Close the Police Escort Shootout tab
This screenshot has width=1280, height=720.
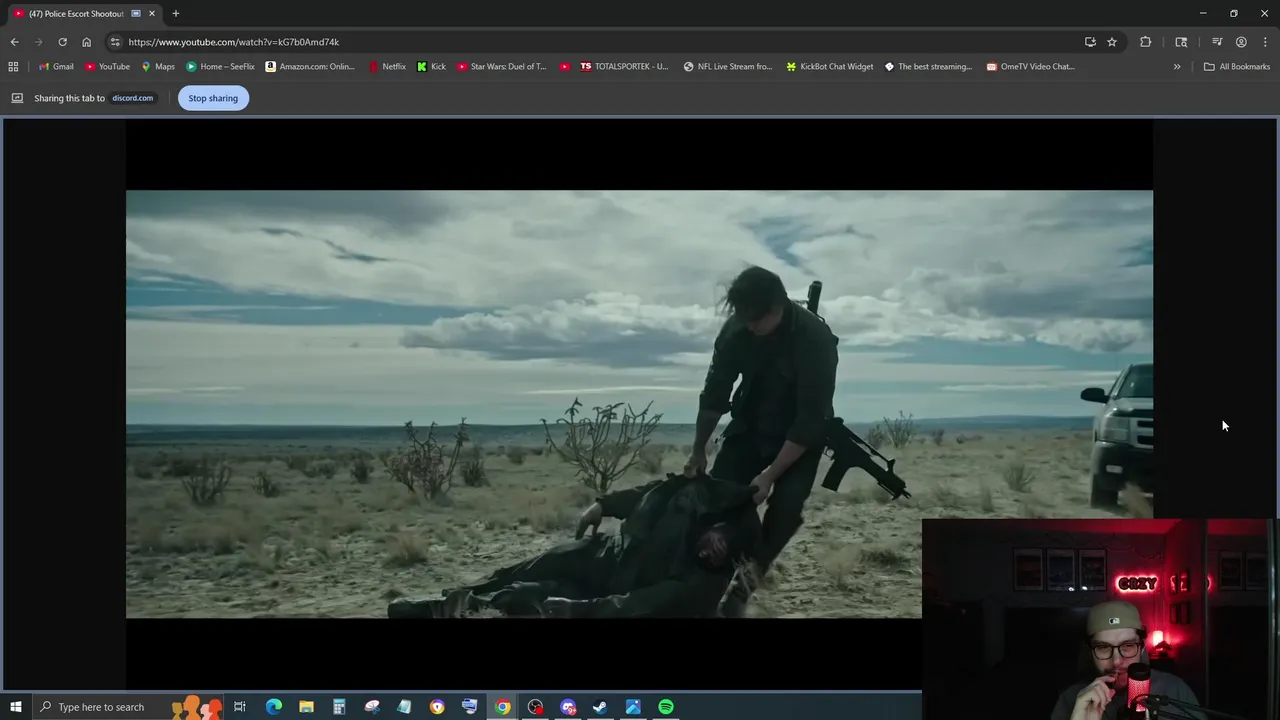click(152, 14)
